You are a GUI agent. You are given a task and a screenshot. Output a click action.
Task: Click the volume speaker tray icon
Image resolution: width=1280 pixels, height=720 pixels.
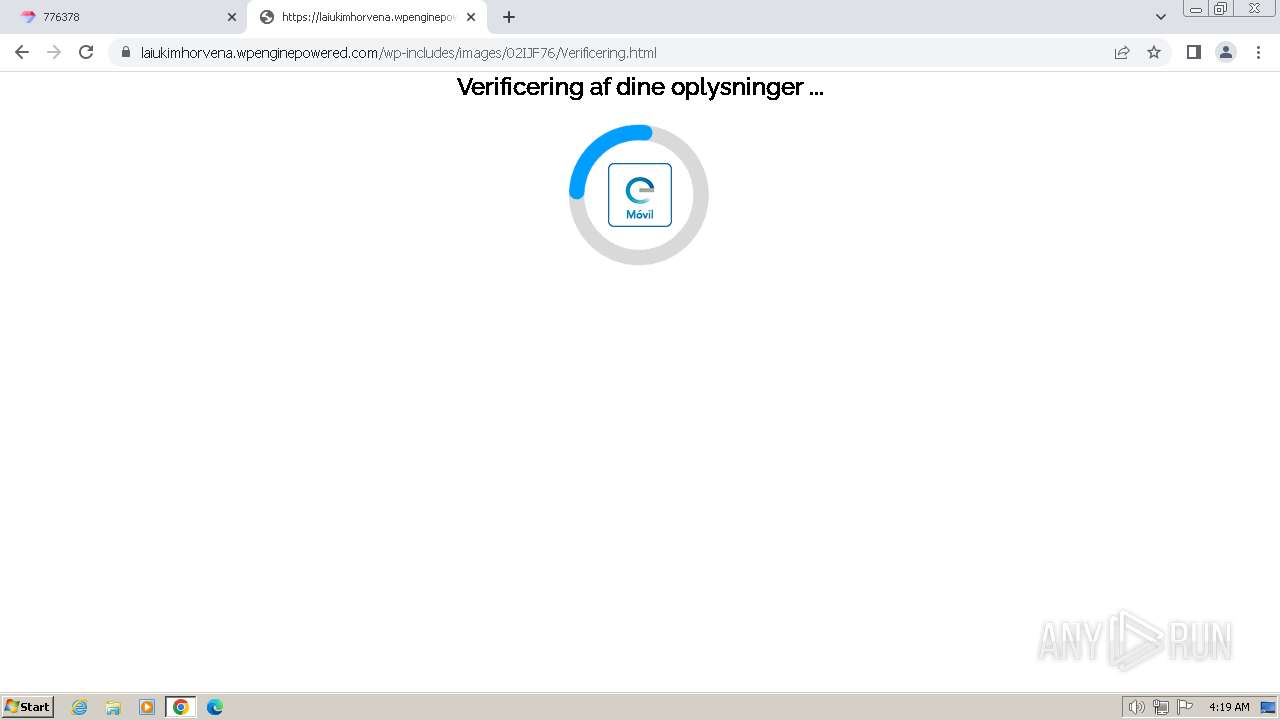point(1136,707)
